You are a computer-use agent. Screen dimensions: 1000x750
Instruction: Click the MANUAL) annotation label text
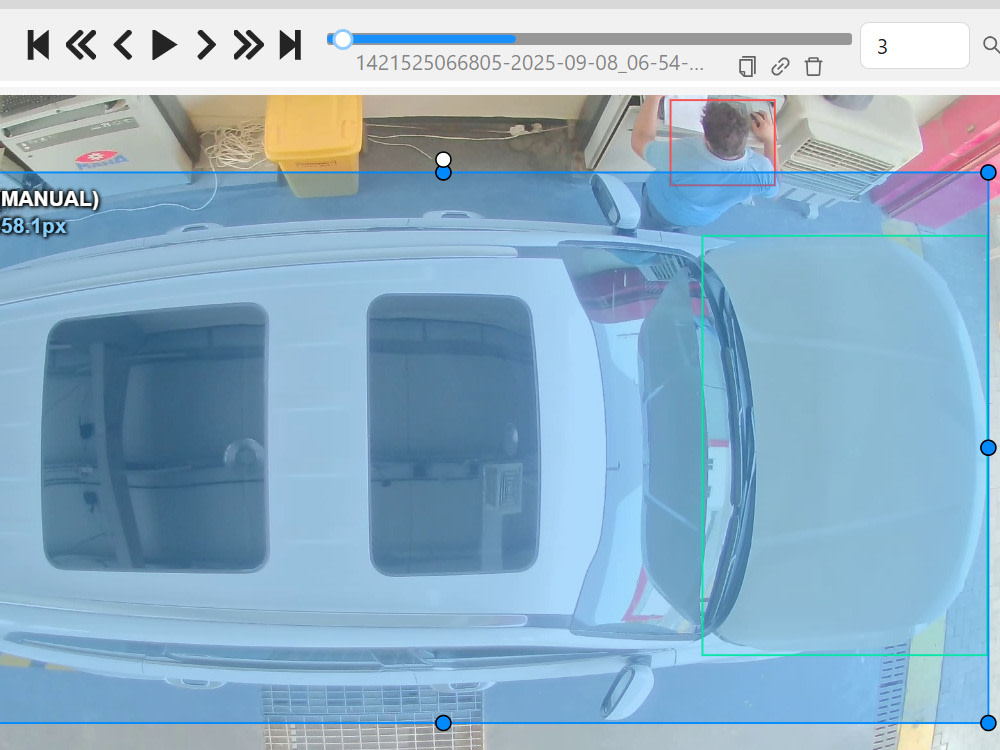(50, 199)
